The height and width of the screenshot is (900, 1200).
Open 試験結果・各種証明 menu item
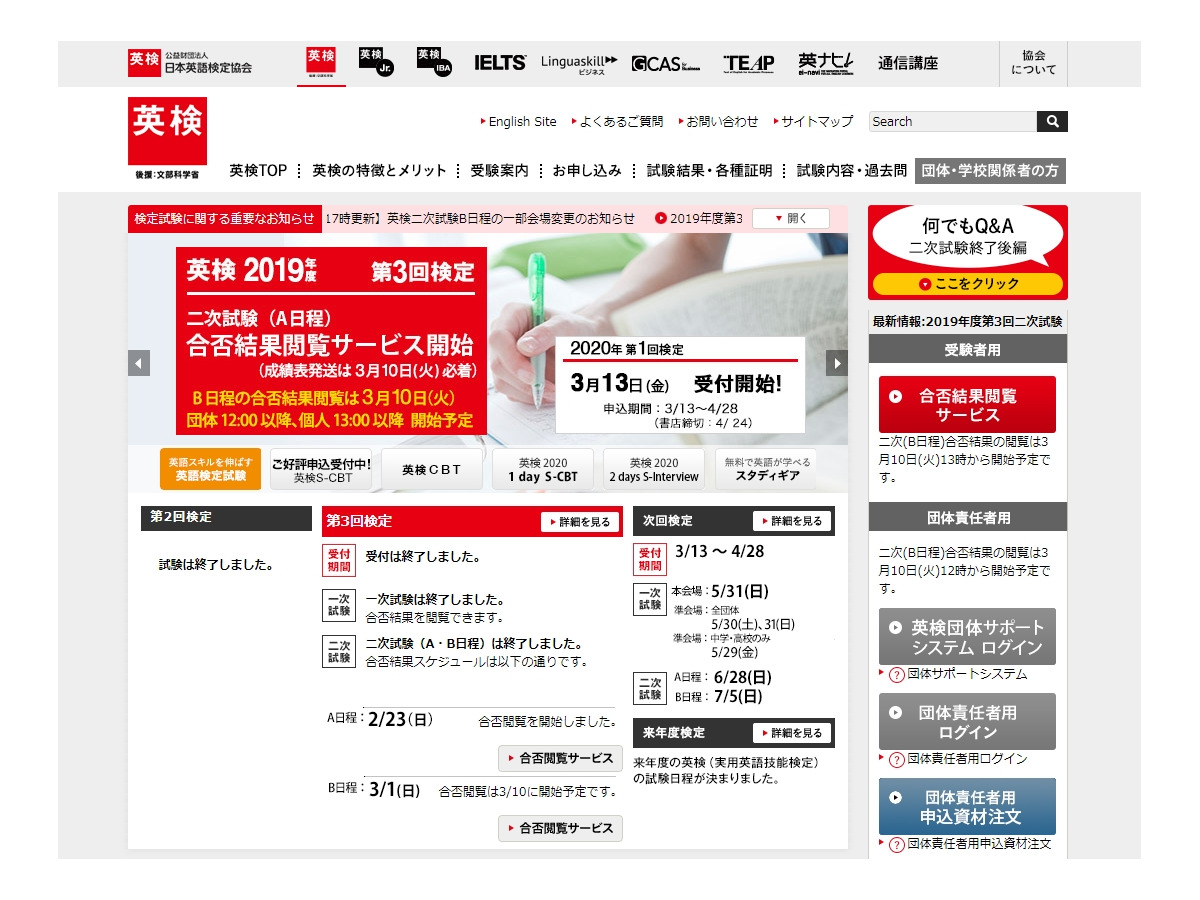click(x=709, y=170)
